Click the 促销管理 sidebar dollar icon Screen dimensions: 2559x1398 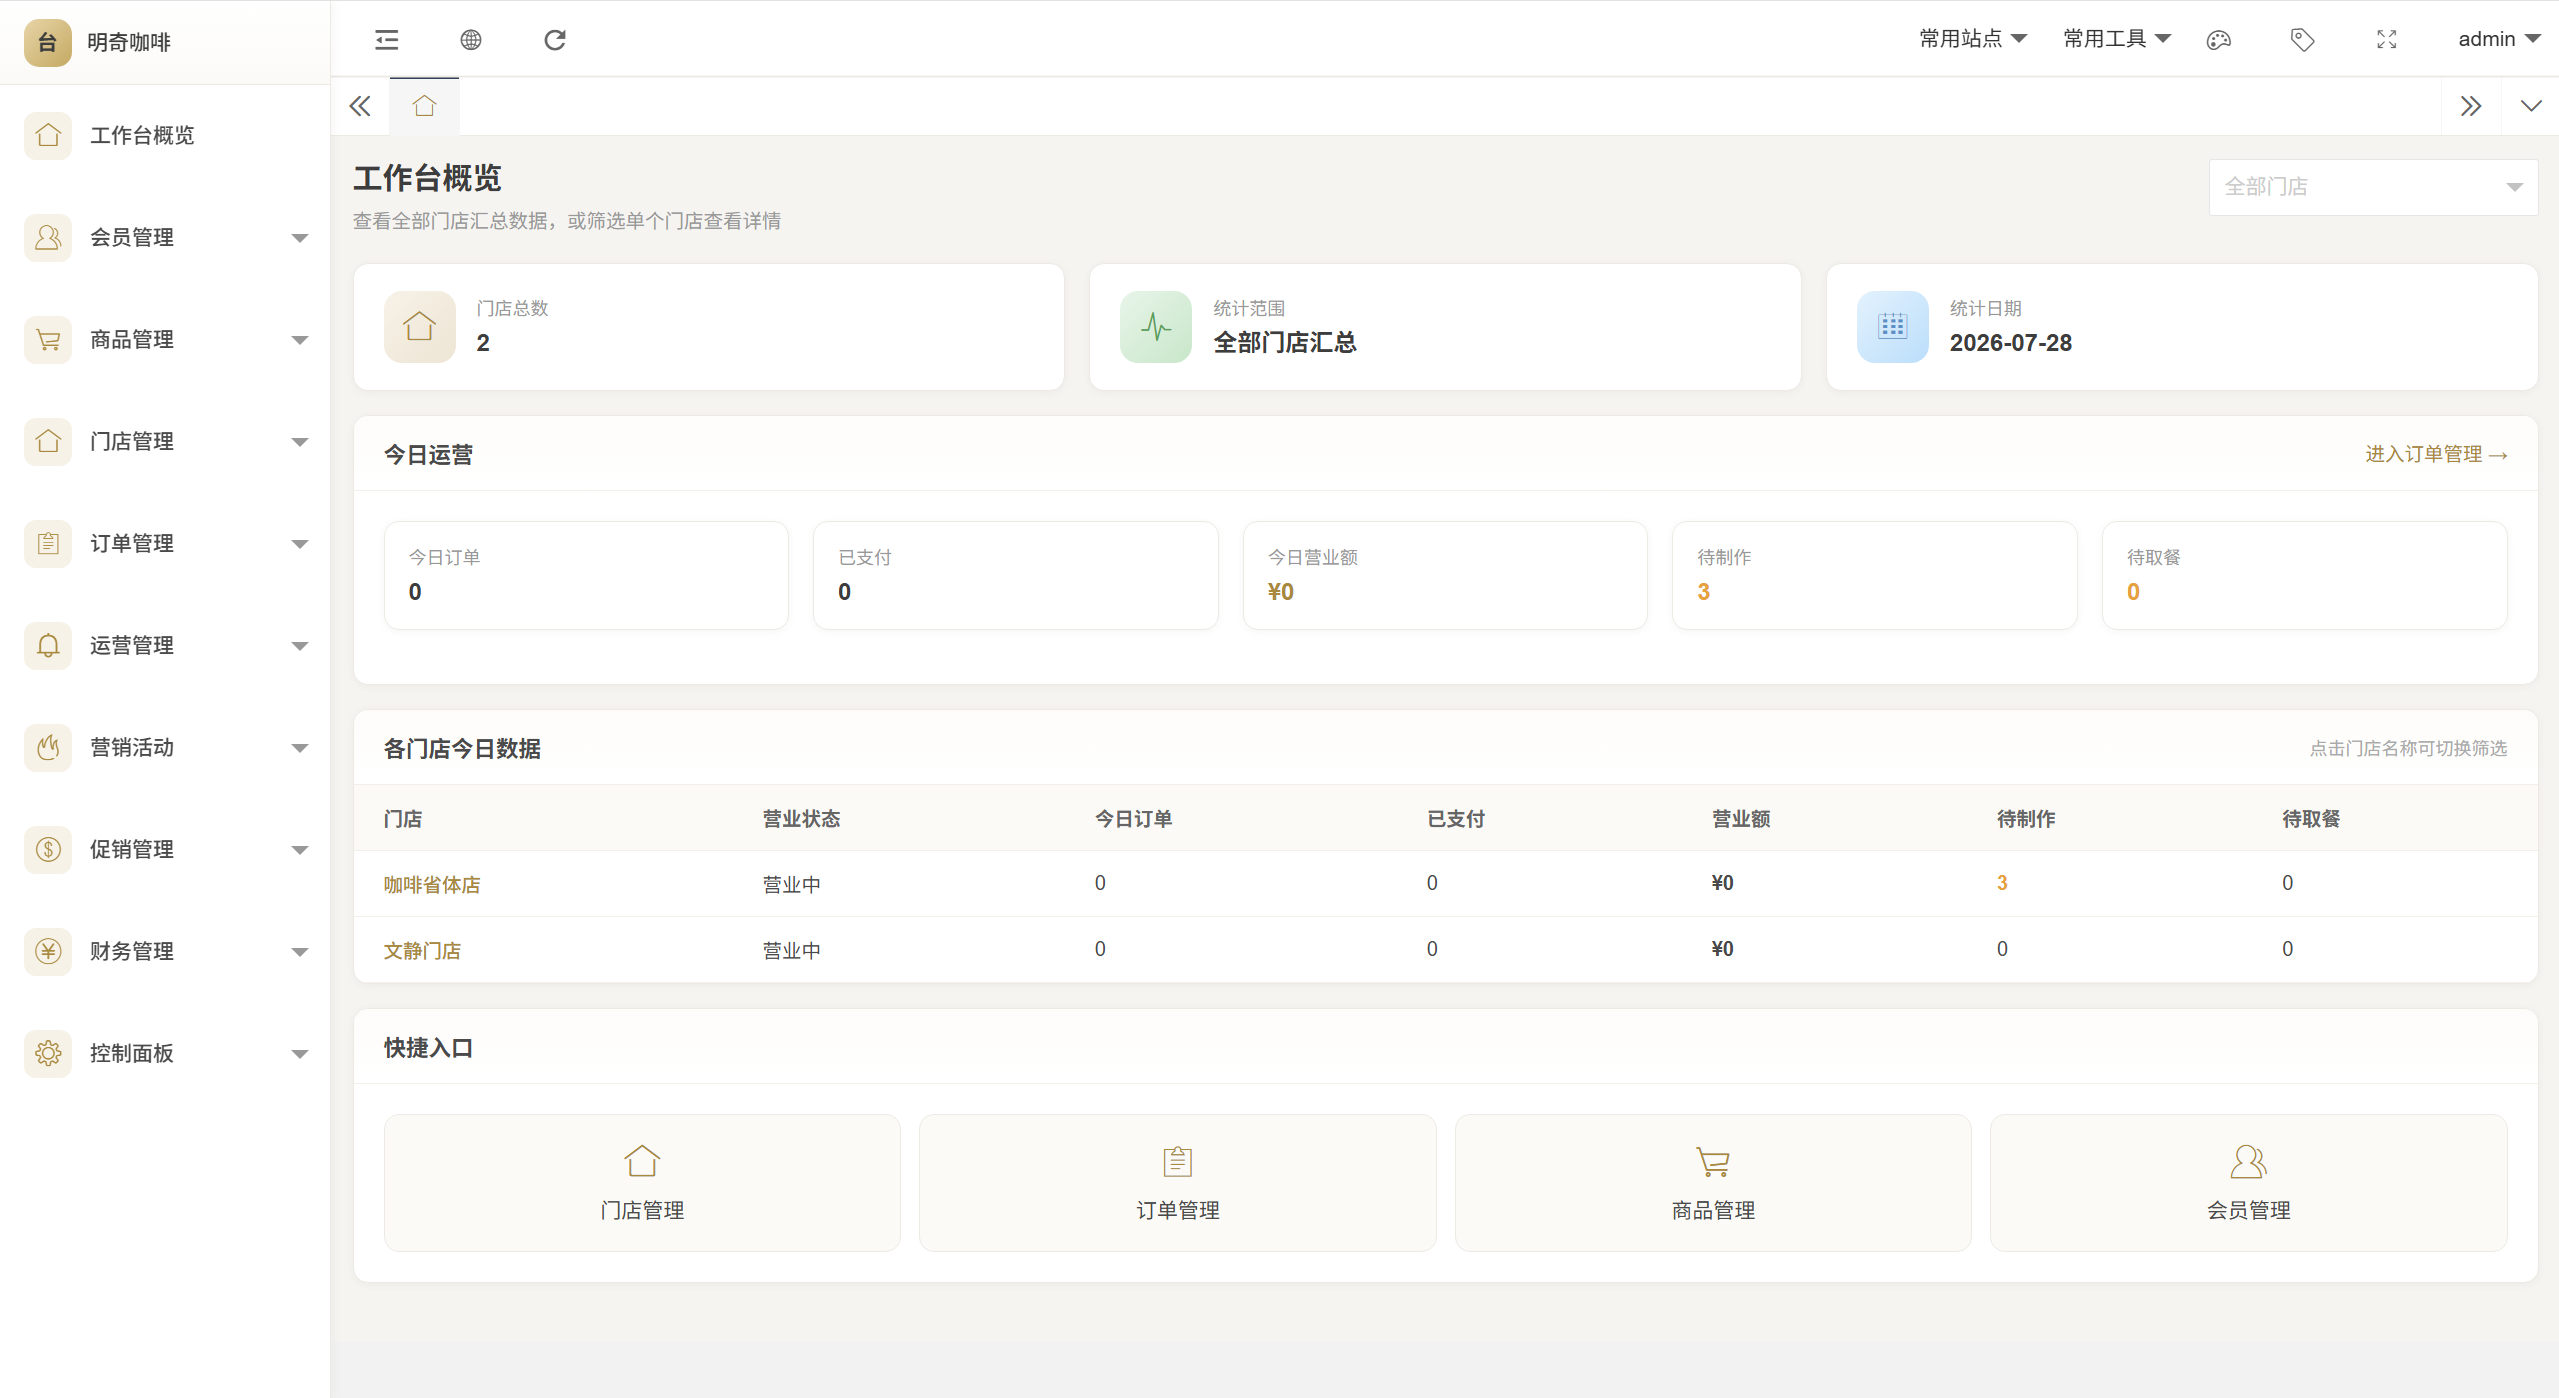click(x=48, y=849)
